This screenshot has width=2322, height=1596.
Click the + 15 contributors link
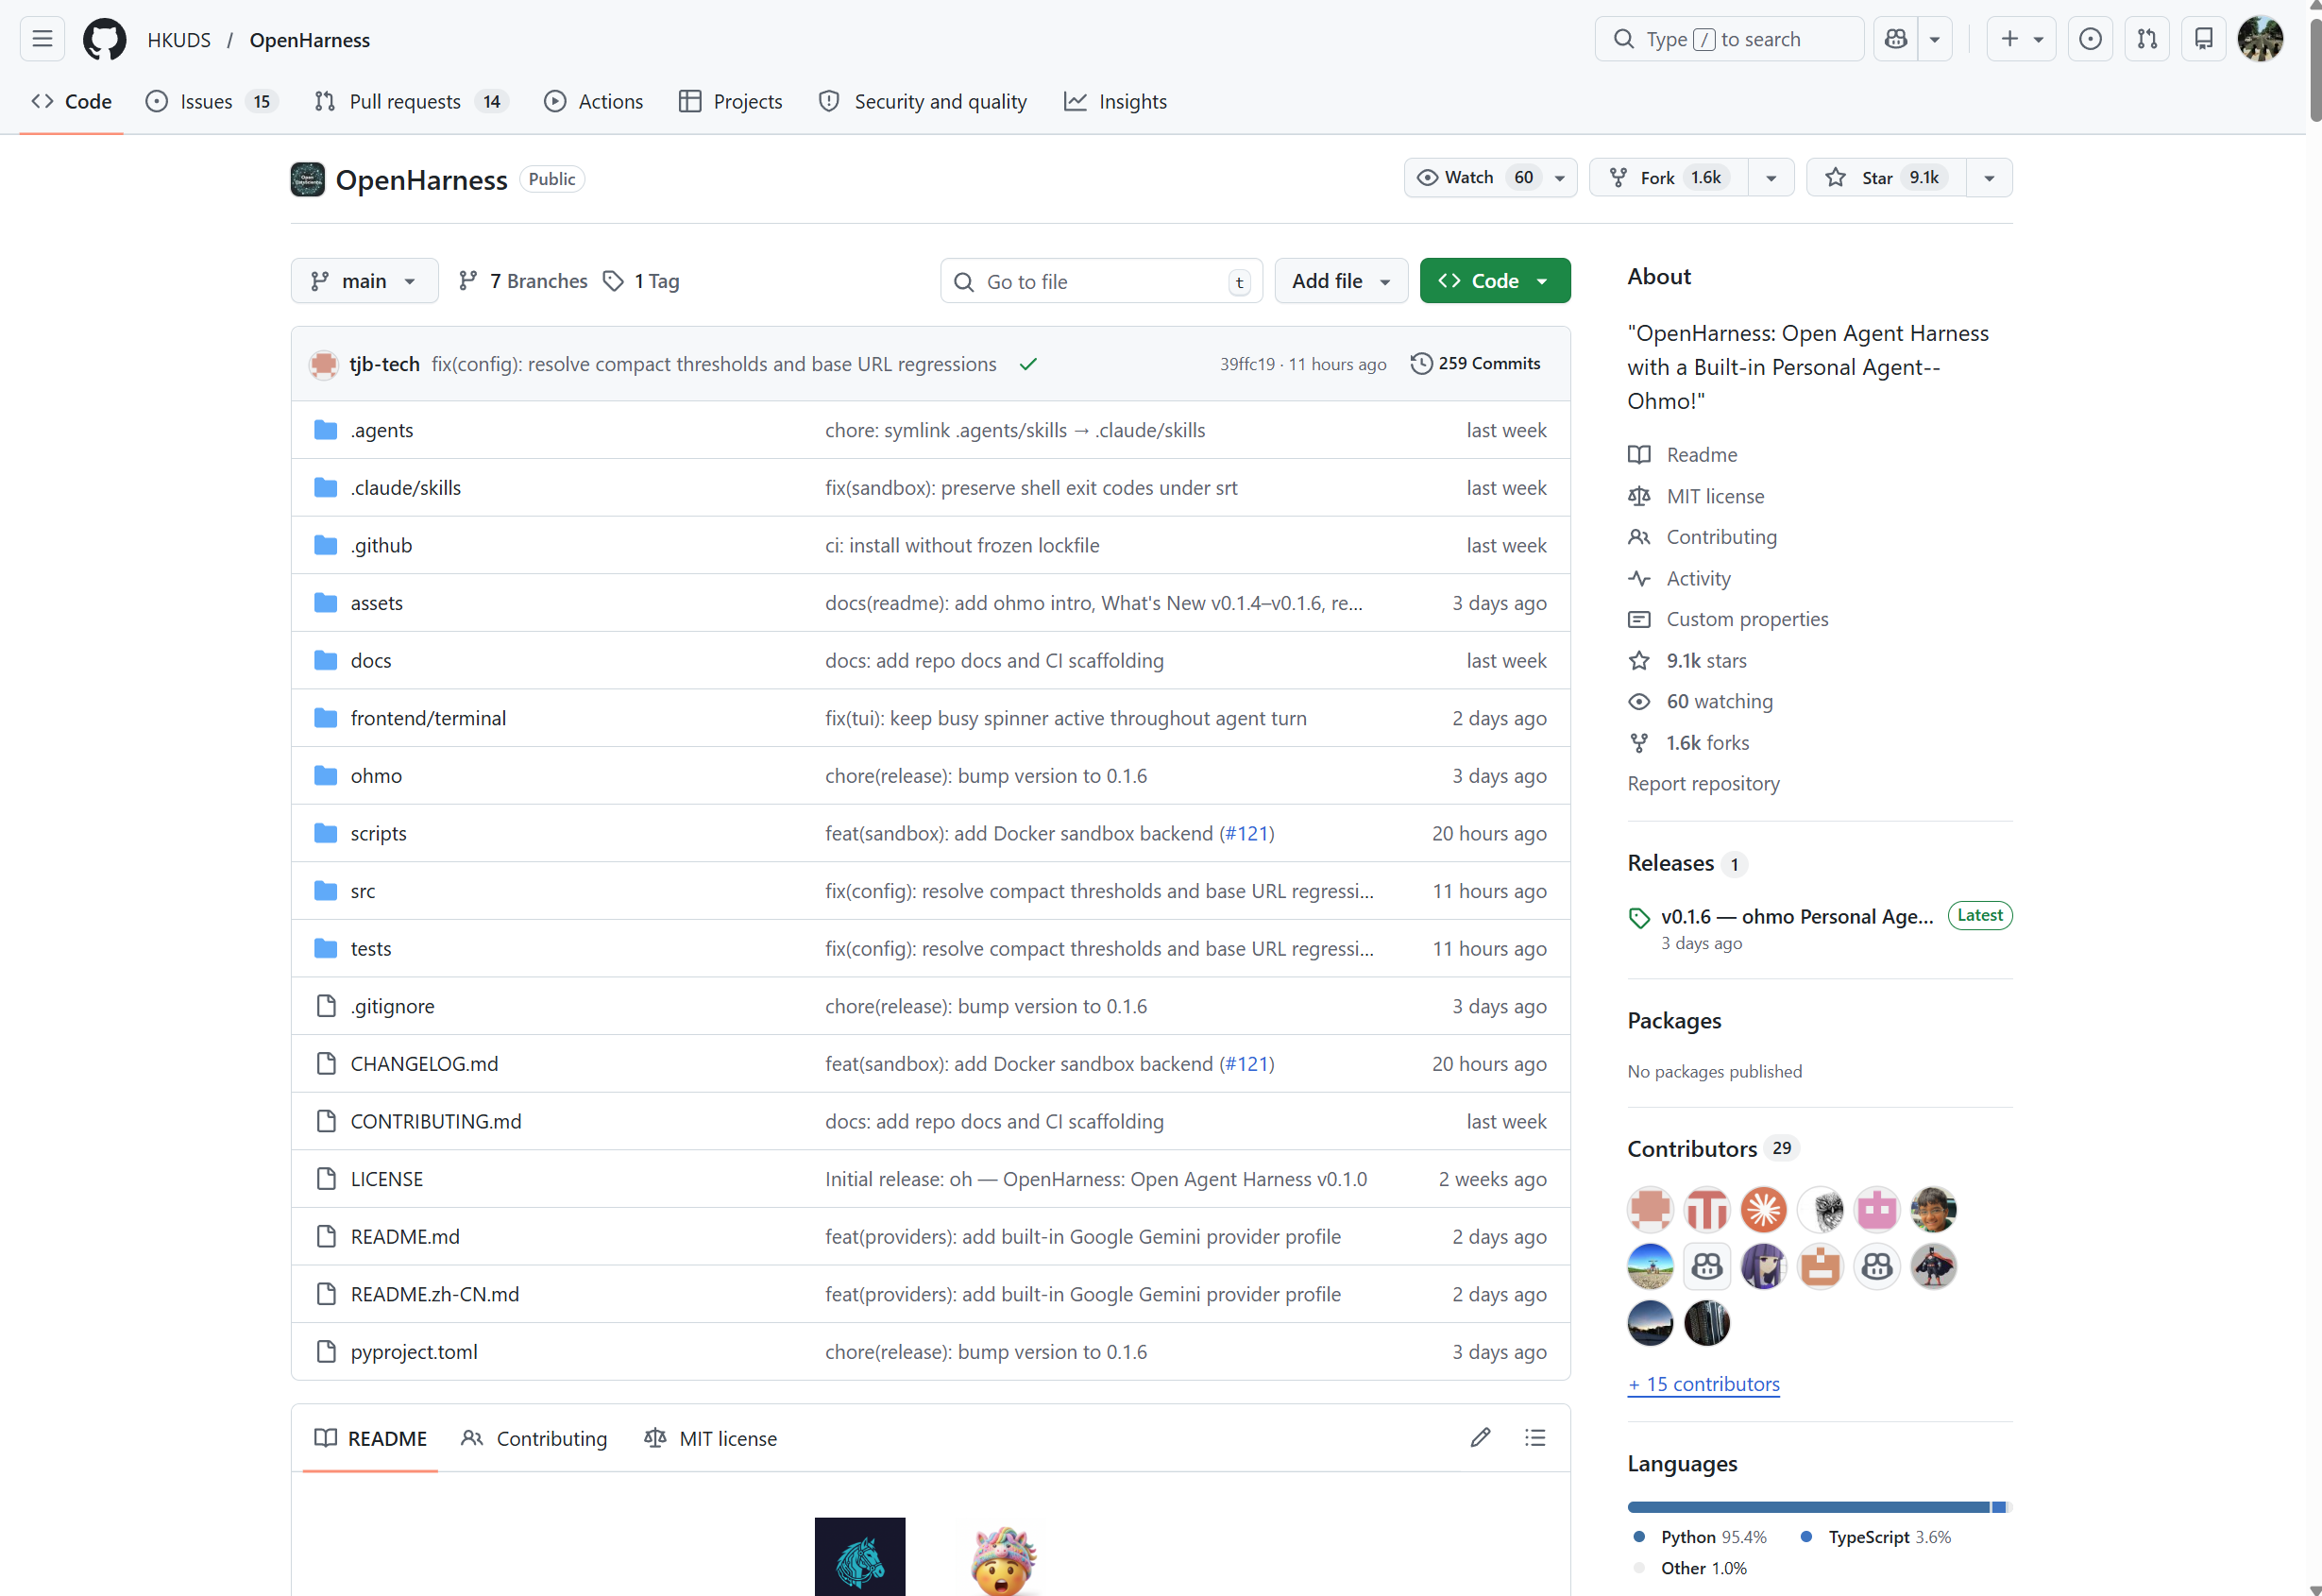1703,1384
